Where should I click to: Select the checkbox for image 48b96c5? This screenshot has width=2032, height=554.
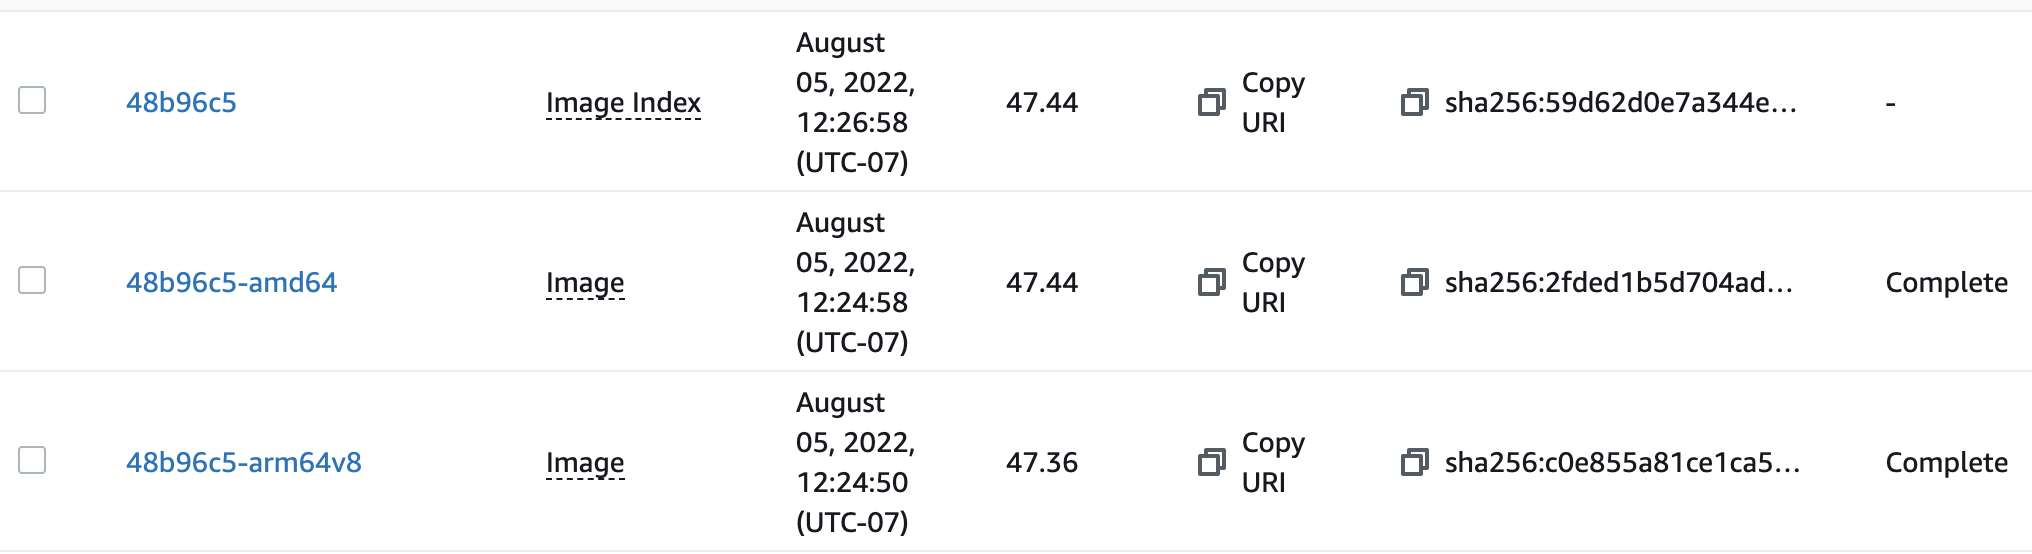tap(32, 100)
